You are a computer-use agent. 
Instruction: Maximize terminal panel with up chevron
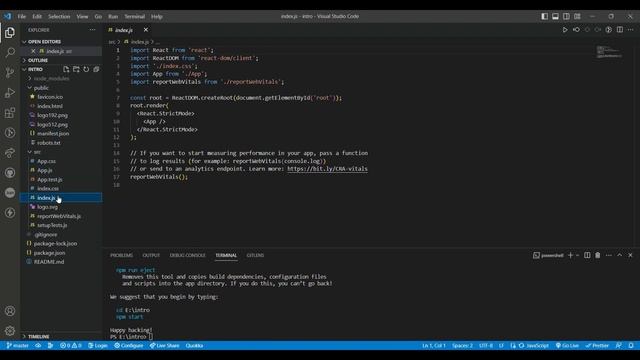point(620,255)
